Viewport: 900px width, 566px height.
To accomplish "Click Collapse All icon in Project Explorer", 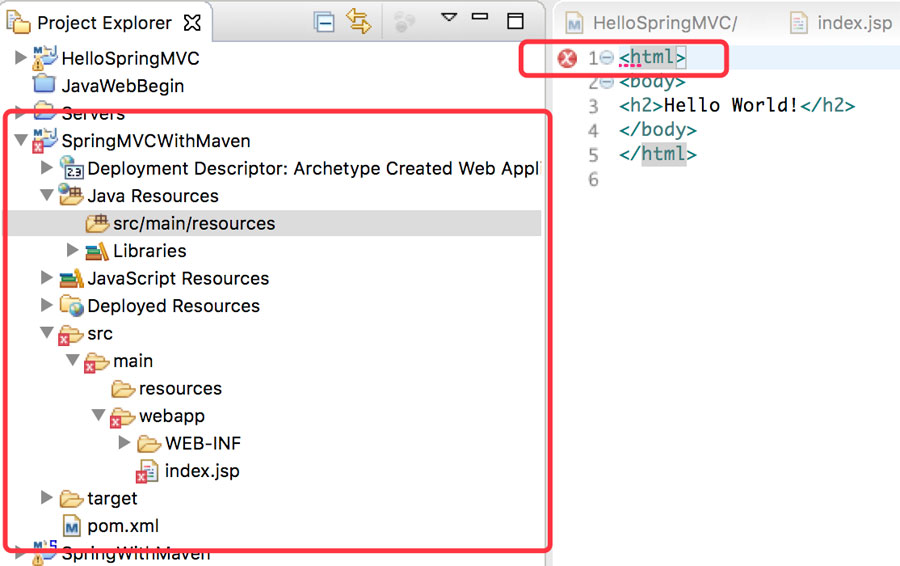I will click(x=324, y=22).
